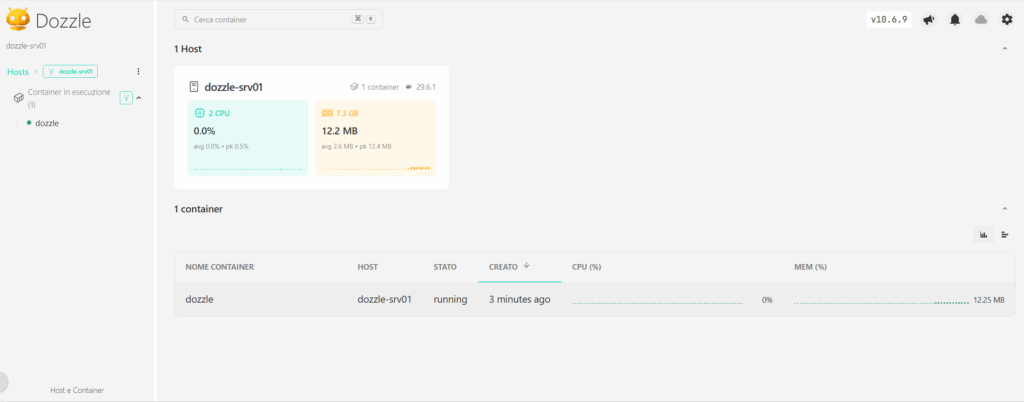
Task: Click the cloud icon in header
Action: coord(981,20)
